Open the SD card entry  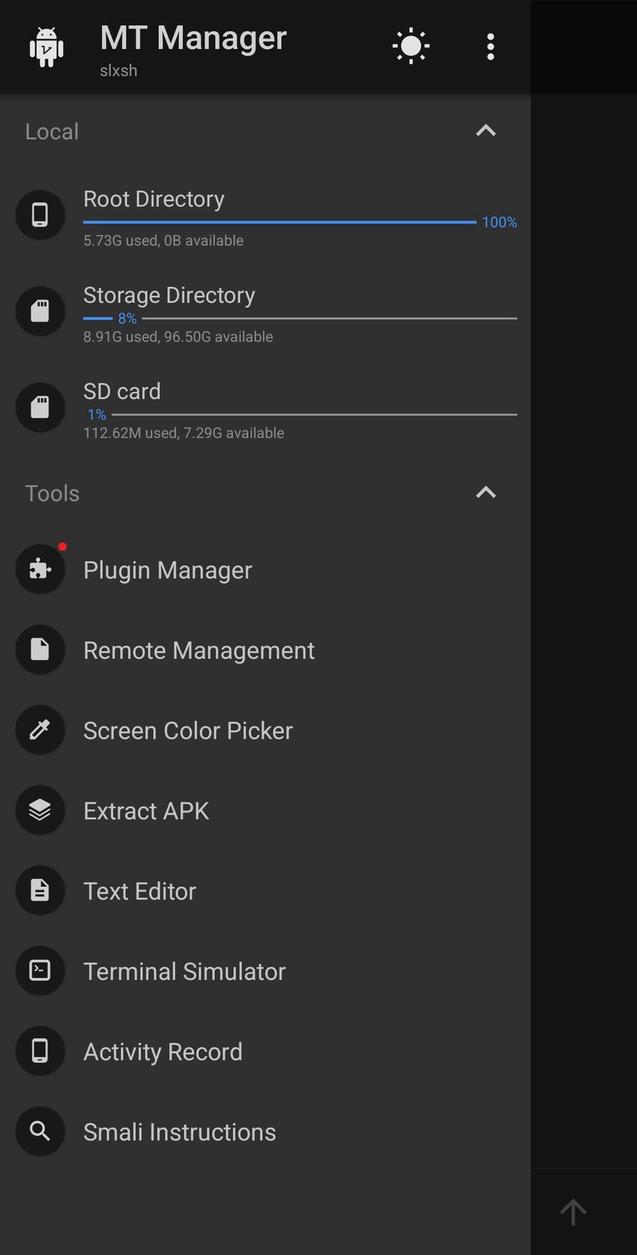click(122, 391)
